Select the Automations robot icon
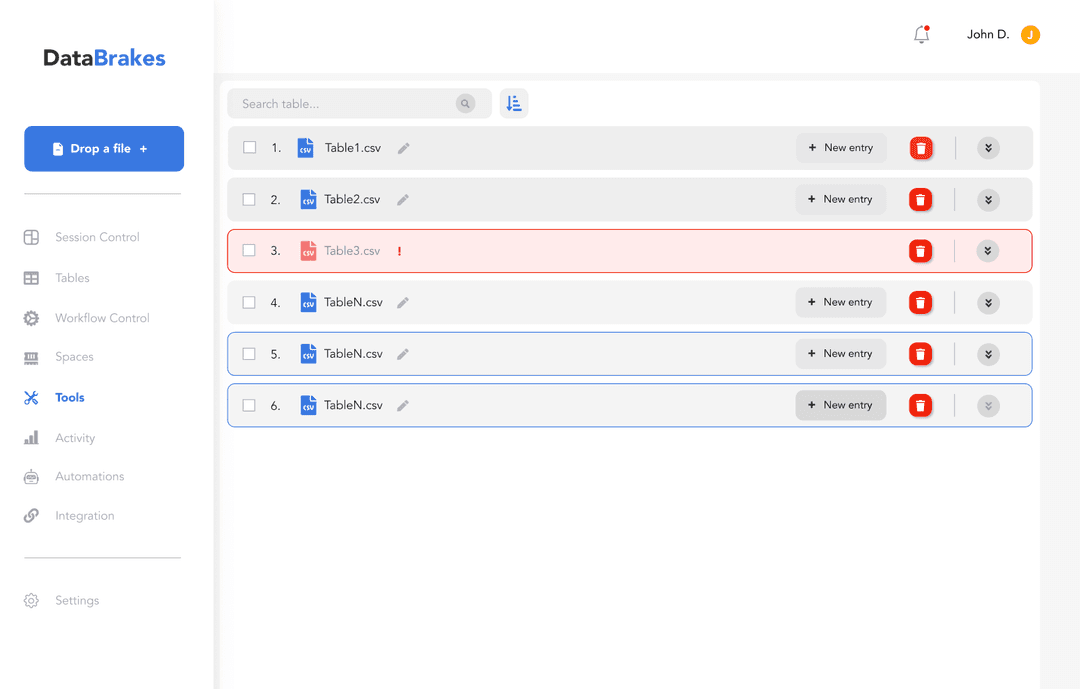 click(x=32, y=476)
